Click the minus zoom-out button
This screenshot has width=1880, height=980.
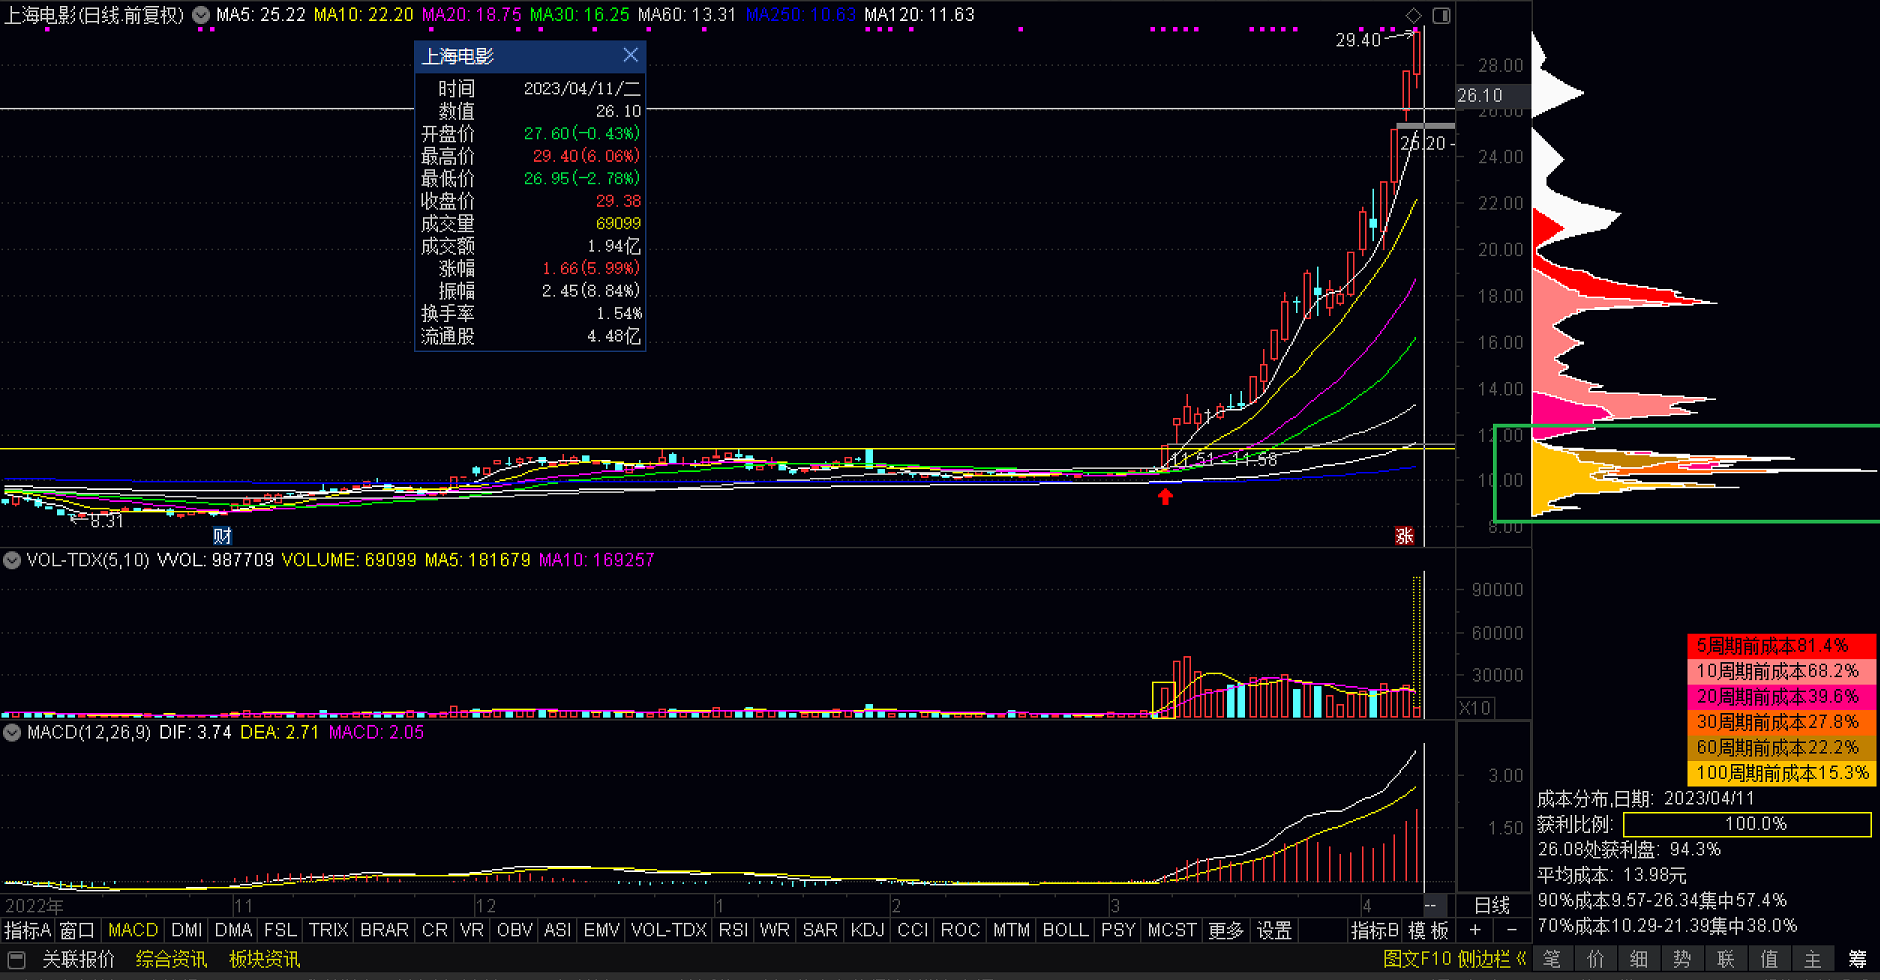(1512, 930)
